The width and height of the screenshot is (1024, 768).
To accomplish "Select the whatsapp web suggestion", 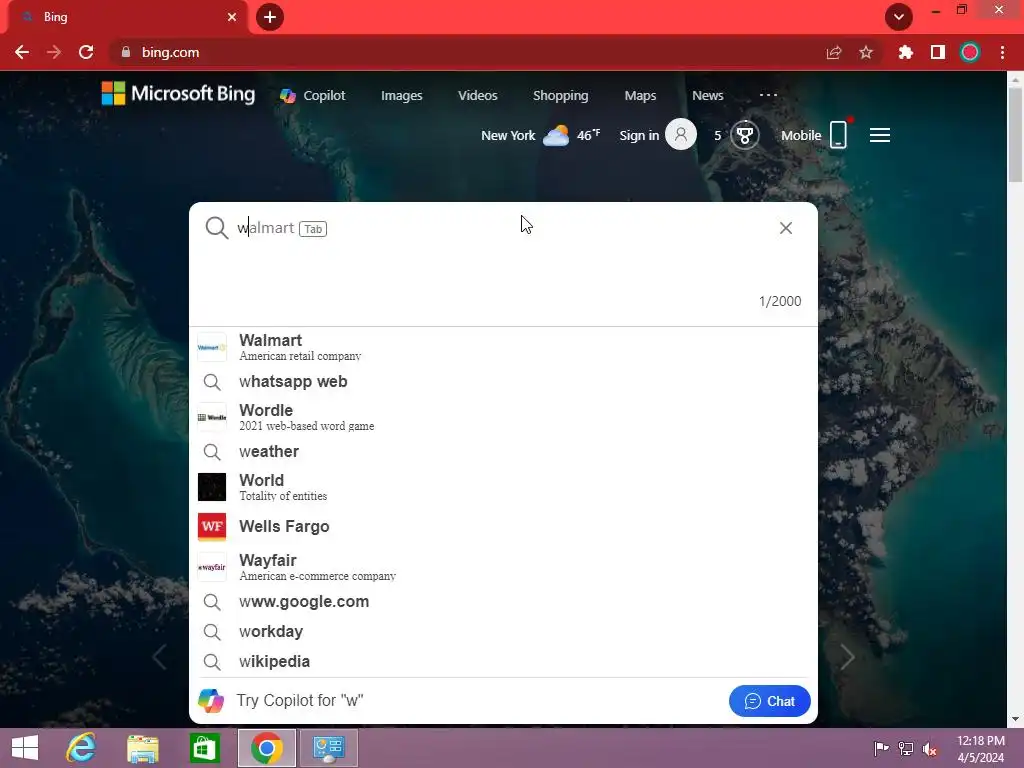I will (x=503, y=381).
